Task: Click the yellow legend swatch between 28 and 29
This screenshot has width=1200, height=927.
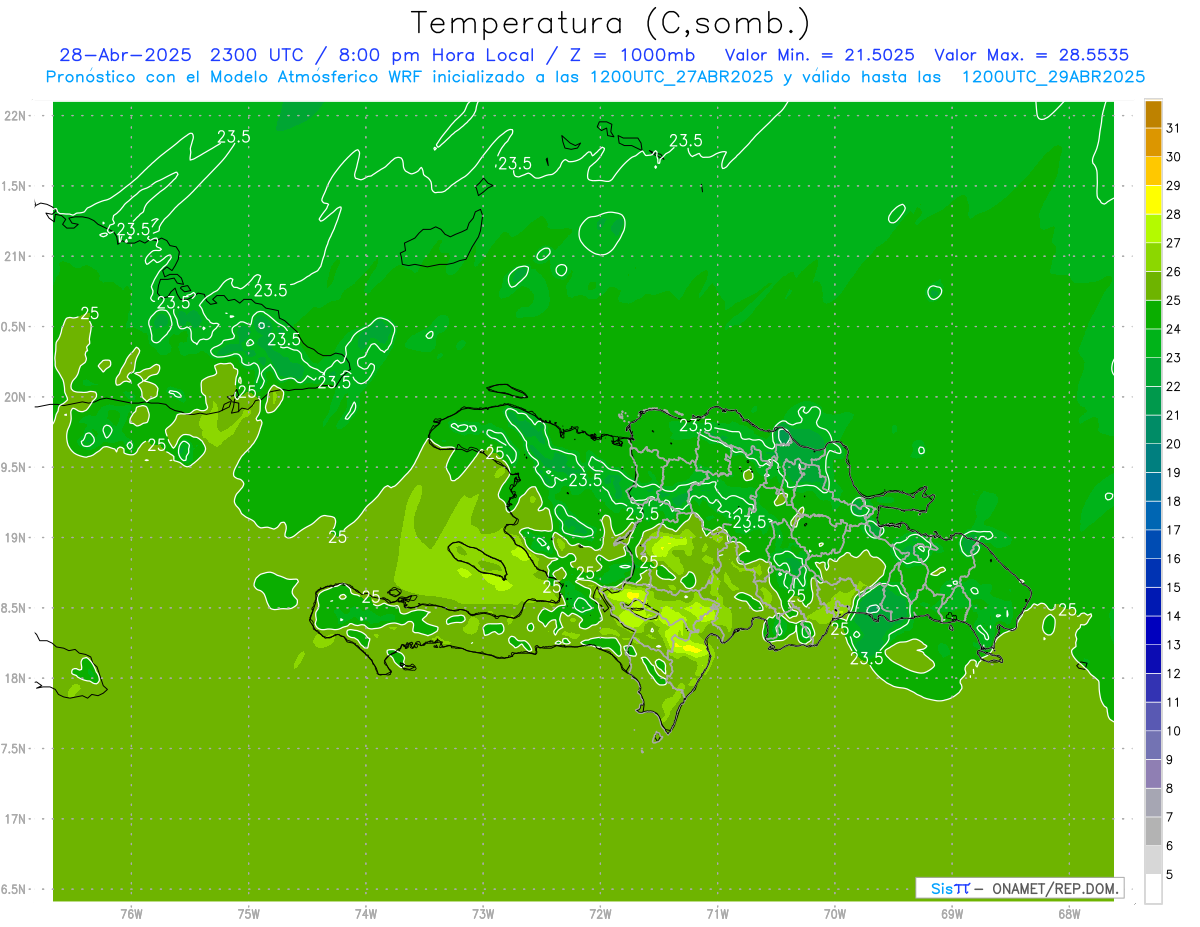Action: pyautogui.click(x=1153, y=200)
